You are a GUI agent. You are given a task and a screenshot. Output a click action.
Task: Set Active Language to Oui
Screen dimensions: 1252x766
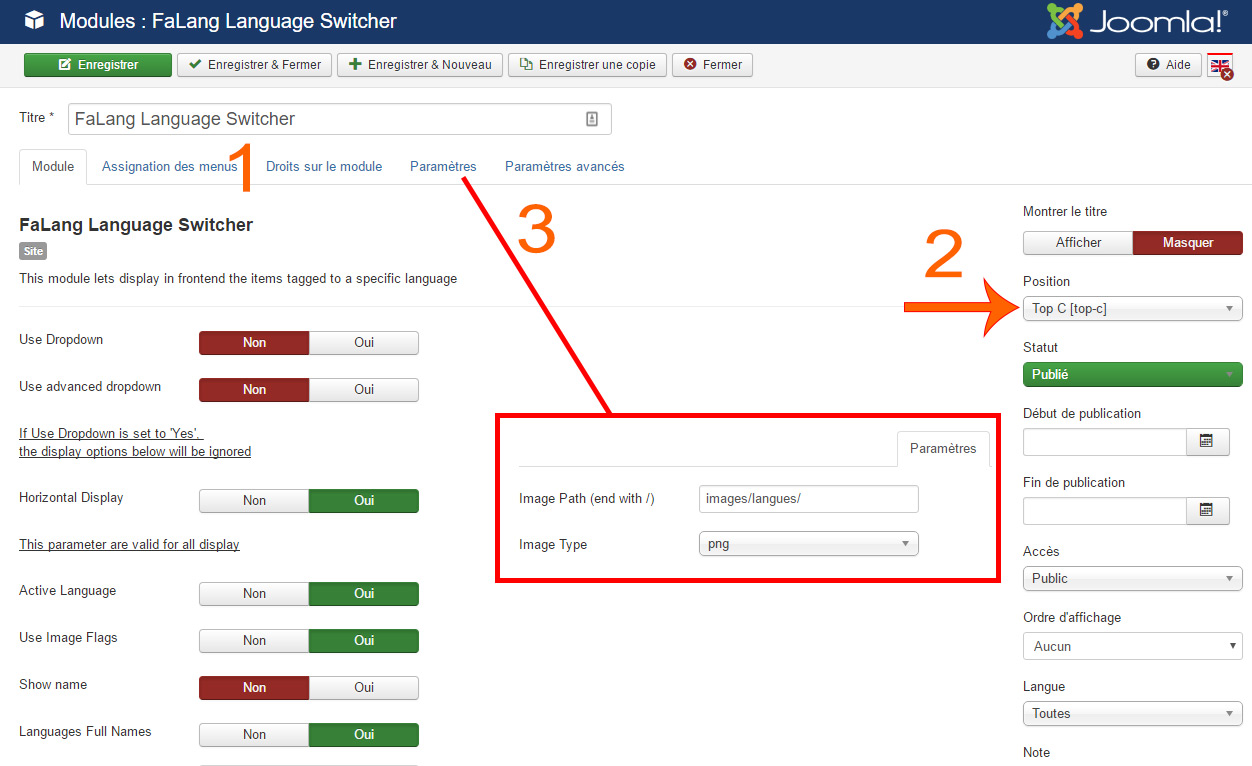point(364,594)
